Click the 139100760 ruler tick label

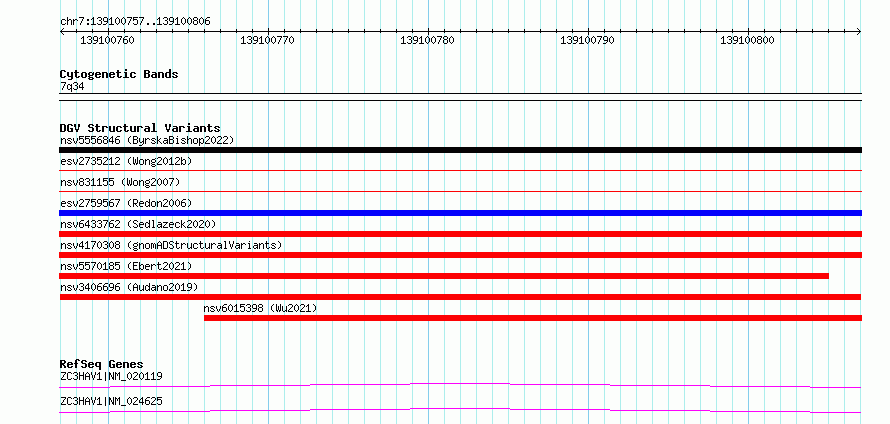tap(108, 40)
